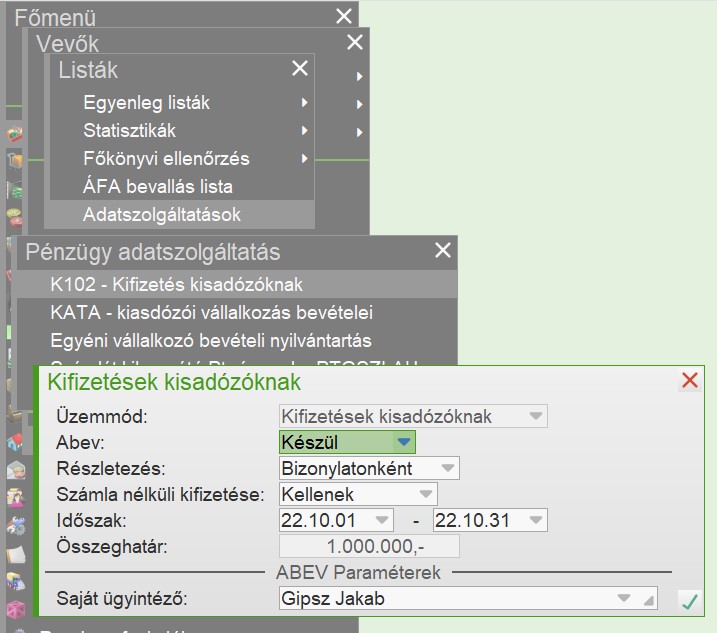Close the Listák menu panel
717x633 pixels.
(300, 68)
